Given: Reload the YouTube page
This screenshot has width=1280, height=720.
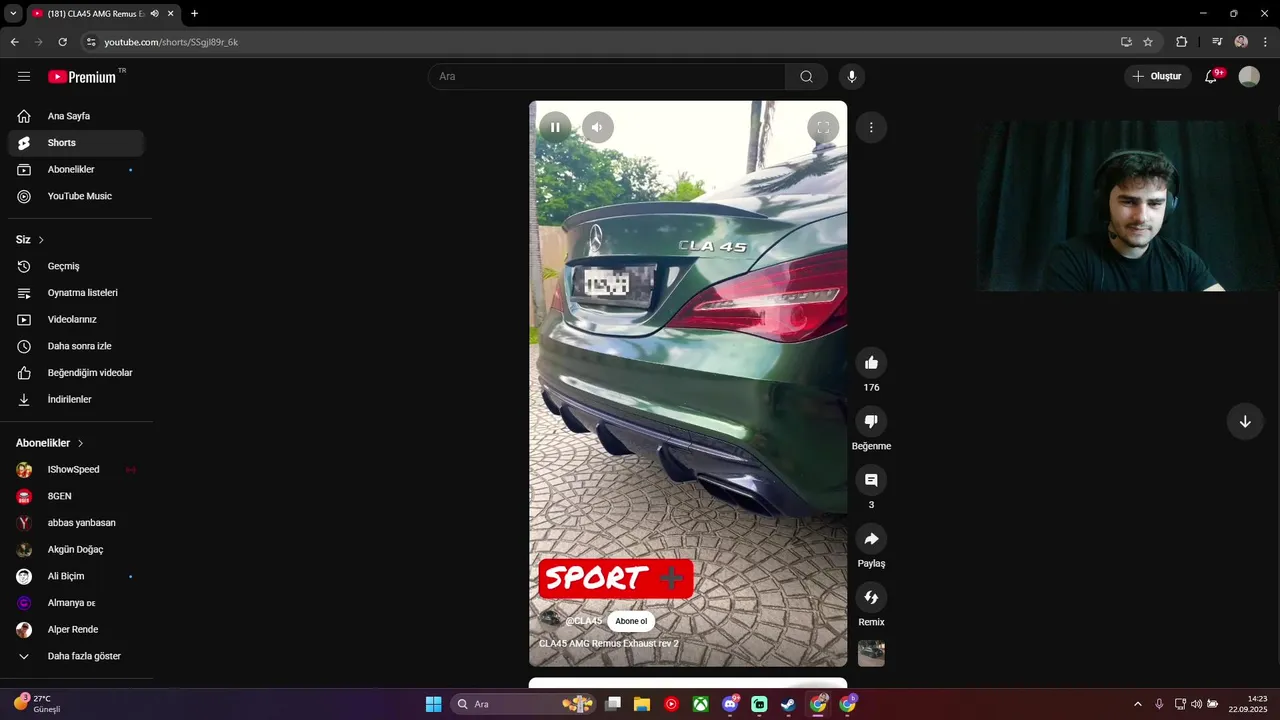Looking at the screenshot, I should pos(62,42).
